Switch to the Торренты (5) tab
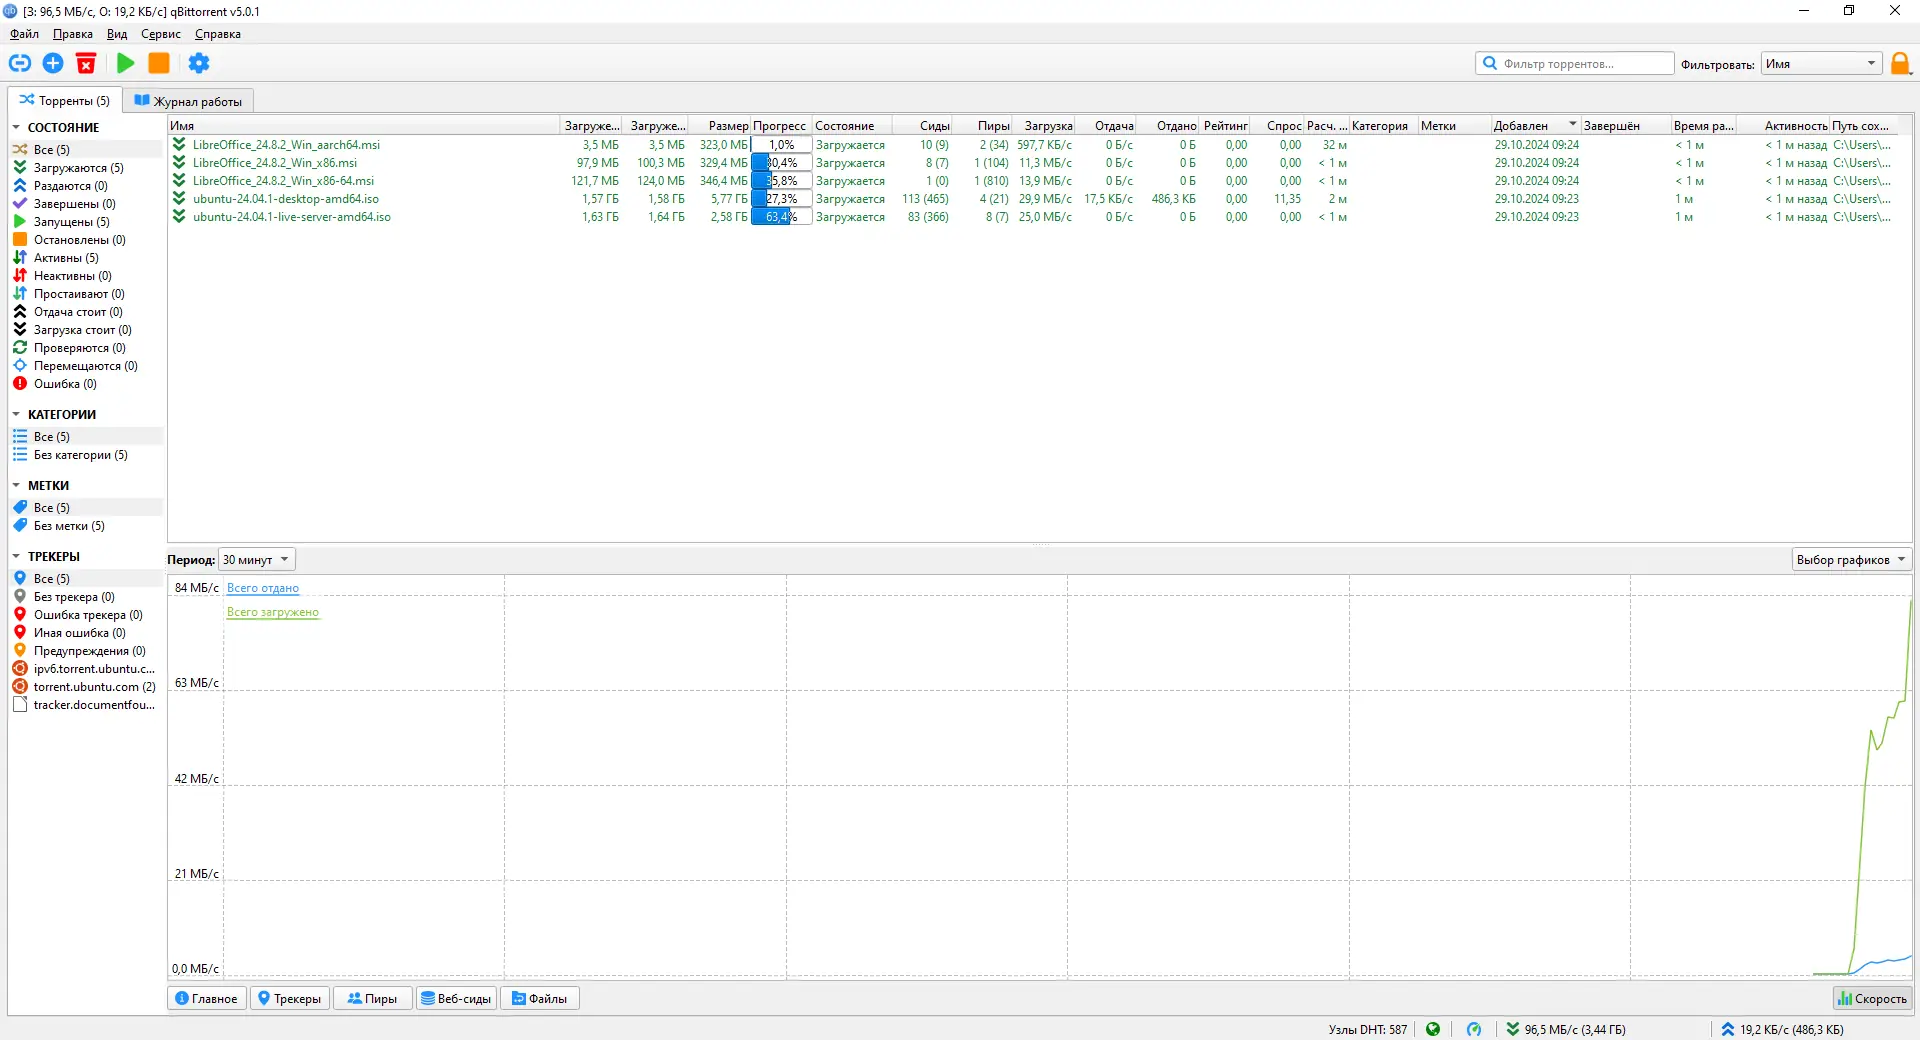Viewport: 1920px width, 1040px height. (65, 100)
